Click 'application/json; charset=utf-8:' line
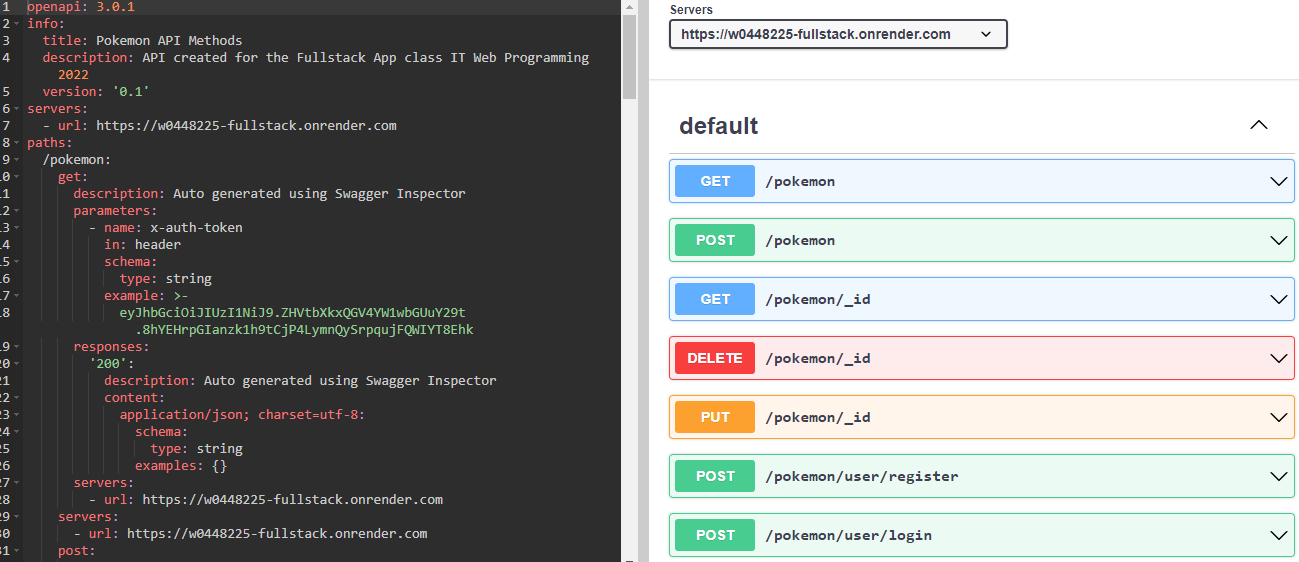 (x=242, y=415)
